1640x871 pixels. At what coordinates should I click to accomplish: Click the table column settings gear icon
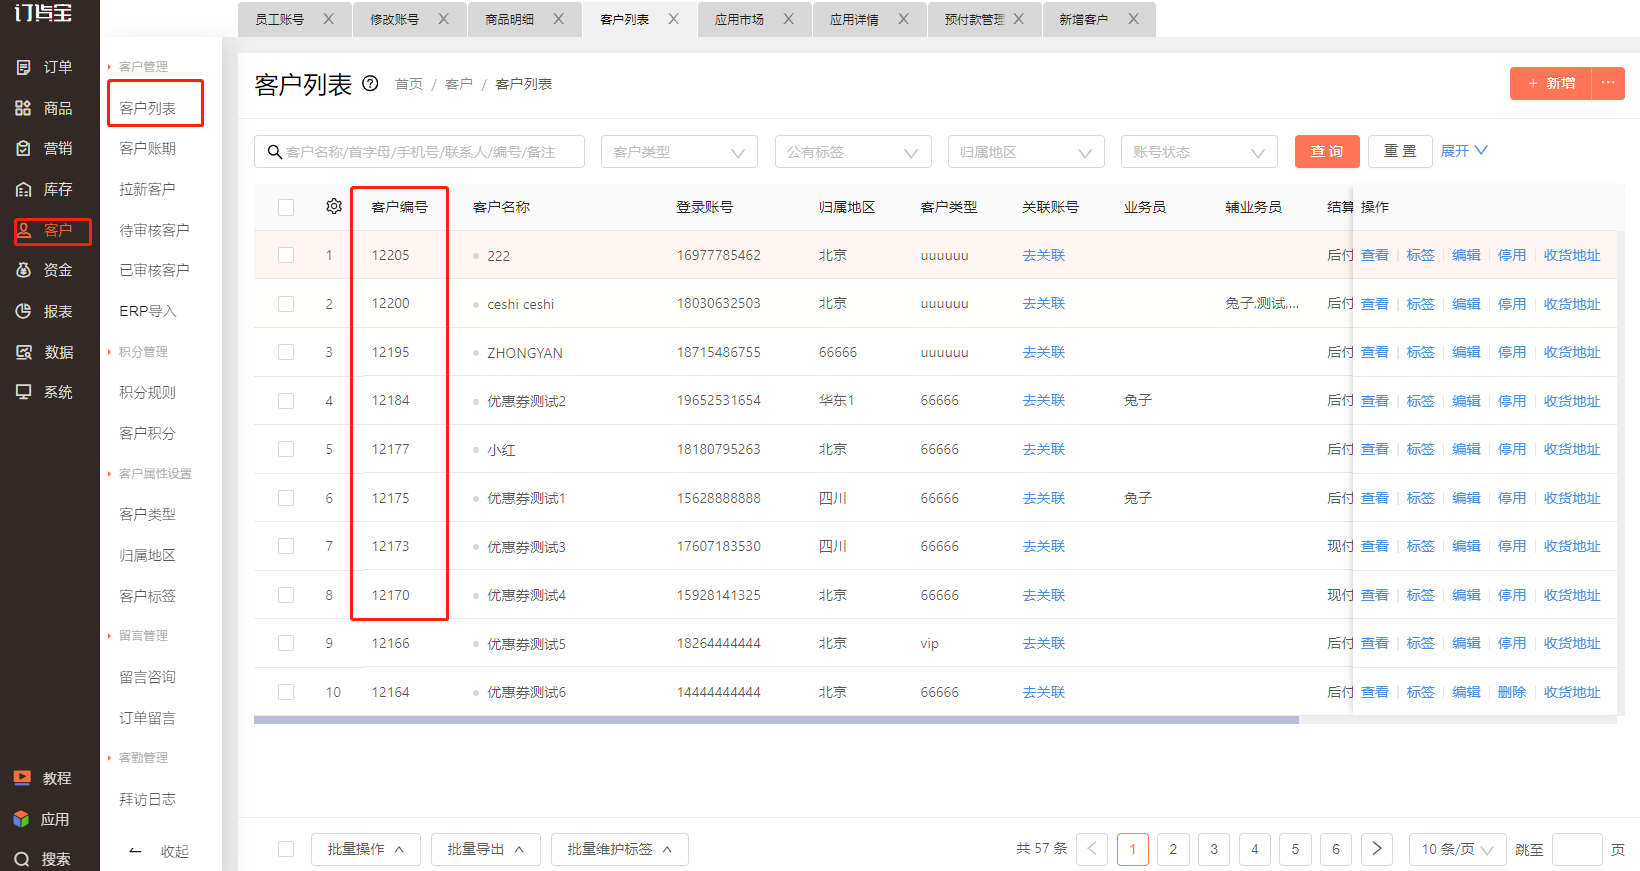(334, 206)
